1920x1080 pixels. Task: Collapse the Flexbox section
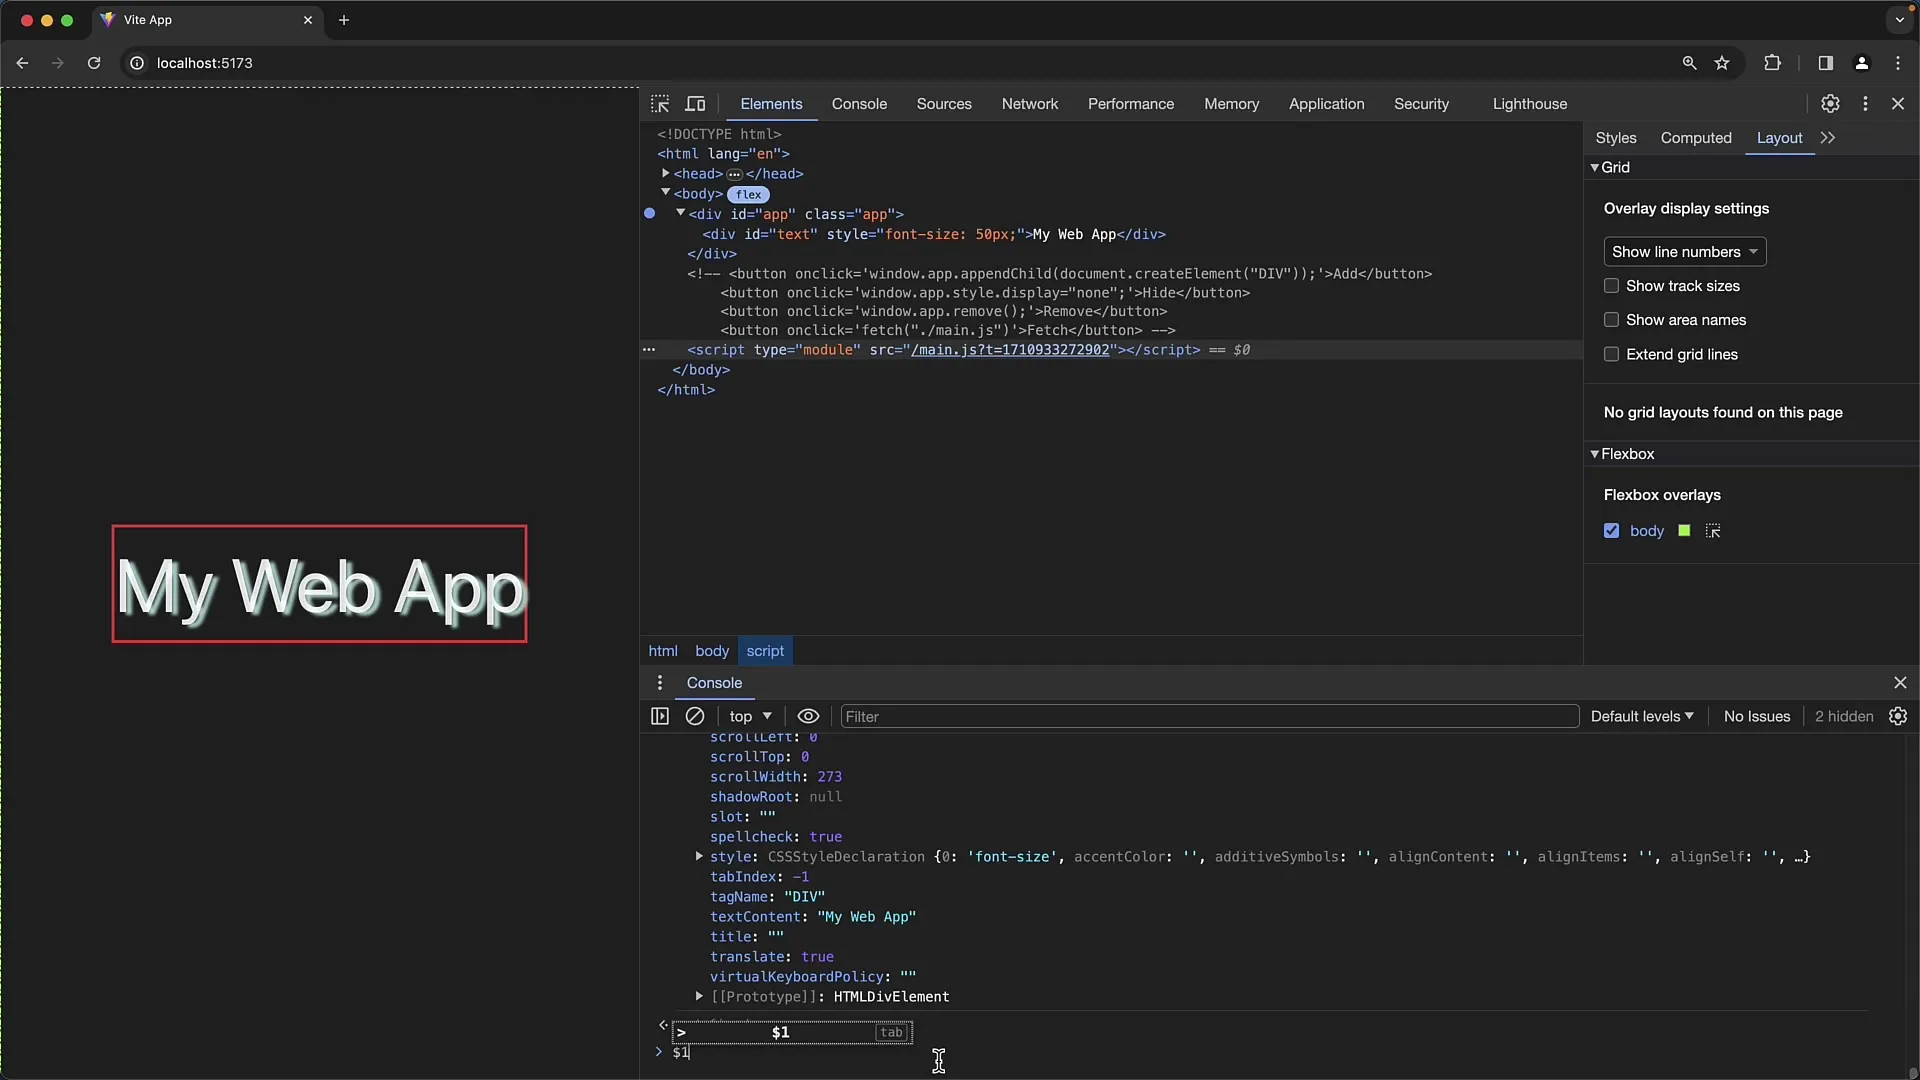[1595, 454]
